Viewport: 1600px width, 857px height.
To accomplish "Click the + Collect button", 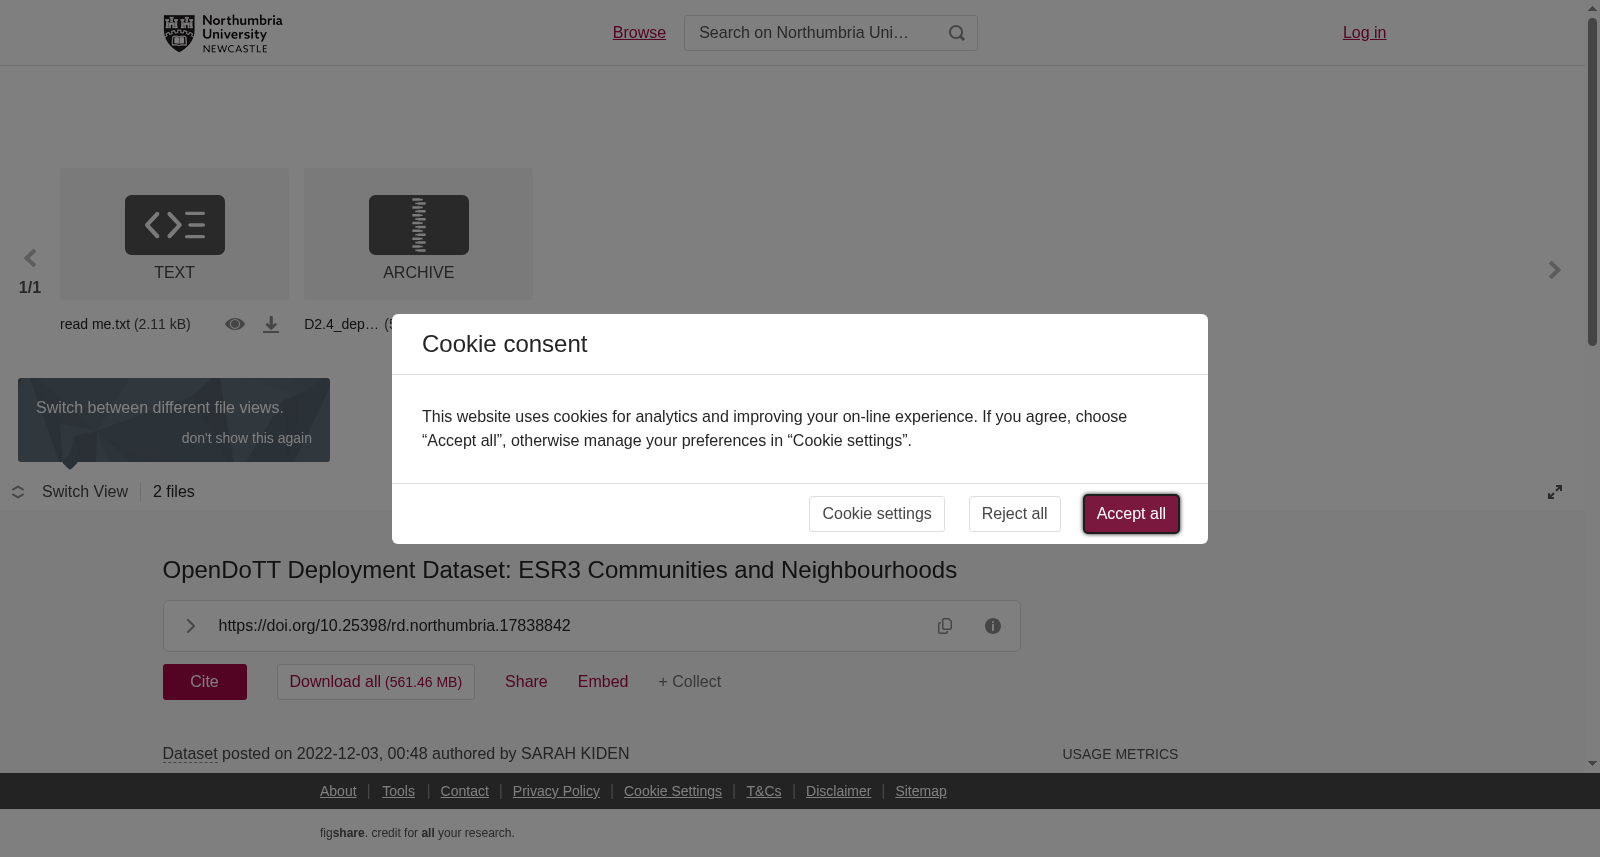I will click(690, 682).
